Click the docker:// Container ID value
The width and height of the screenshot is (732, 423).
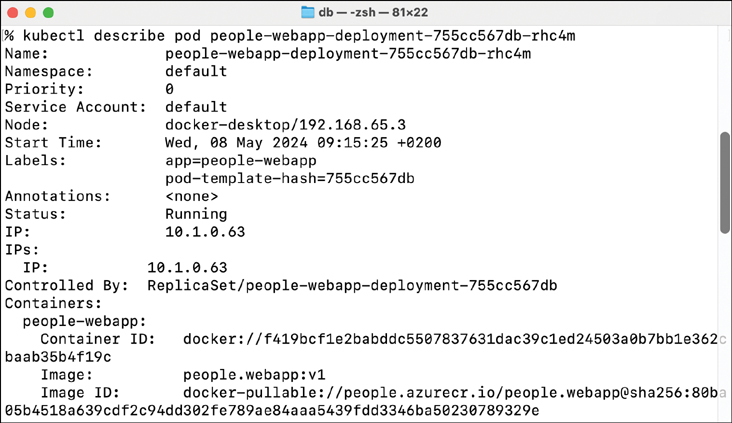click(450, 340)
